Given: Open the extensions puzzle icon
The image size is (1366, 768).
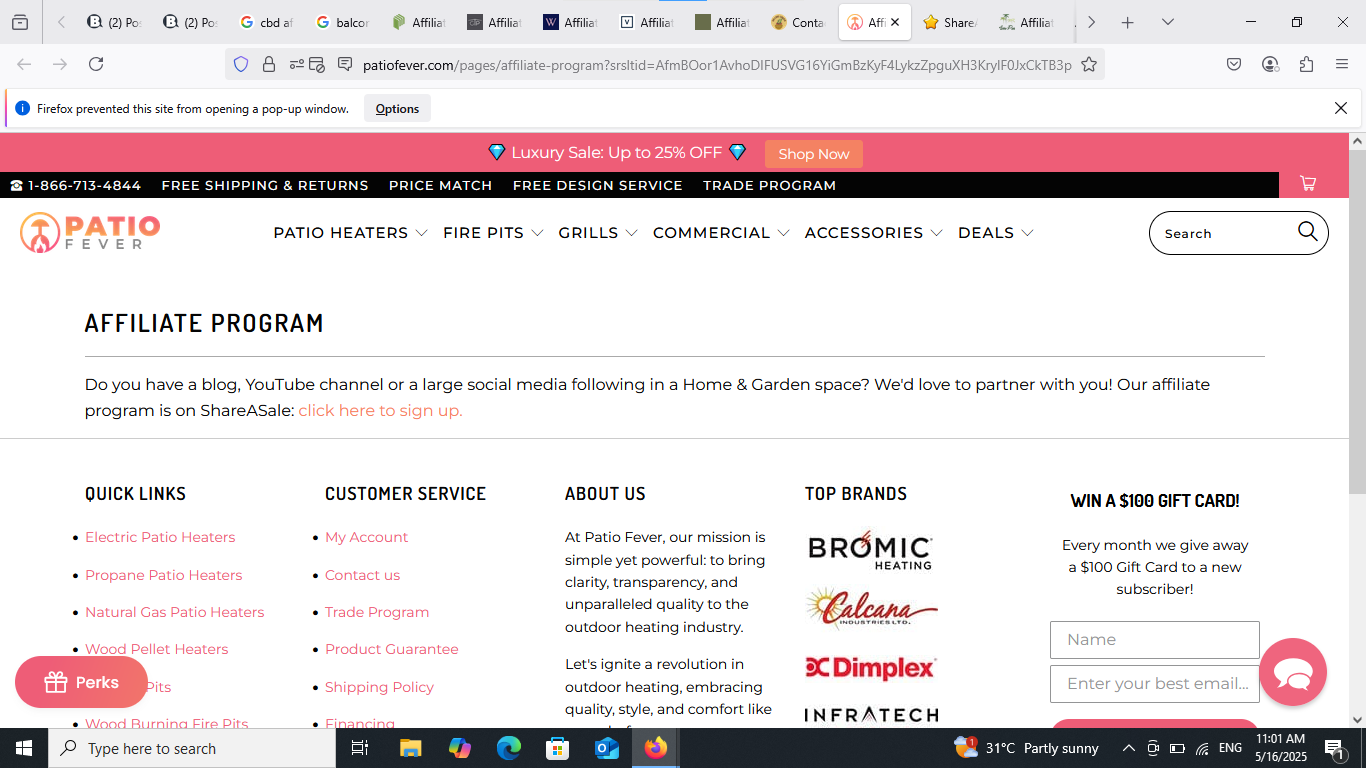Looking at the screenshot, I should [x=1306, y=64].
